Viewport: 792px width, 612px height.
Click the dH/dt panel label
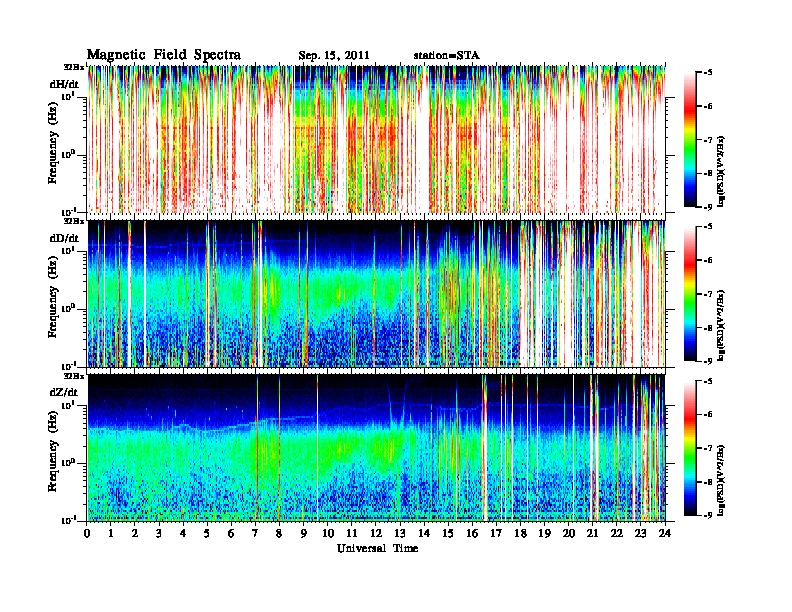pyautogui.click(x=64, y=84)
